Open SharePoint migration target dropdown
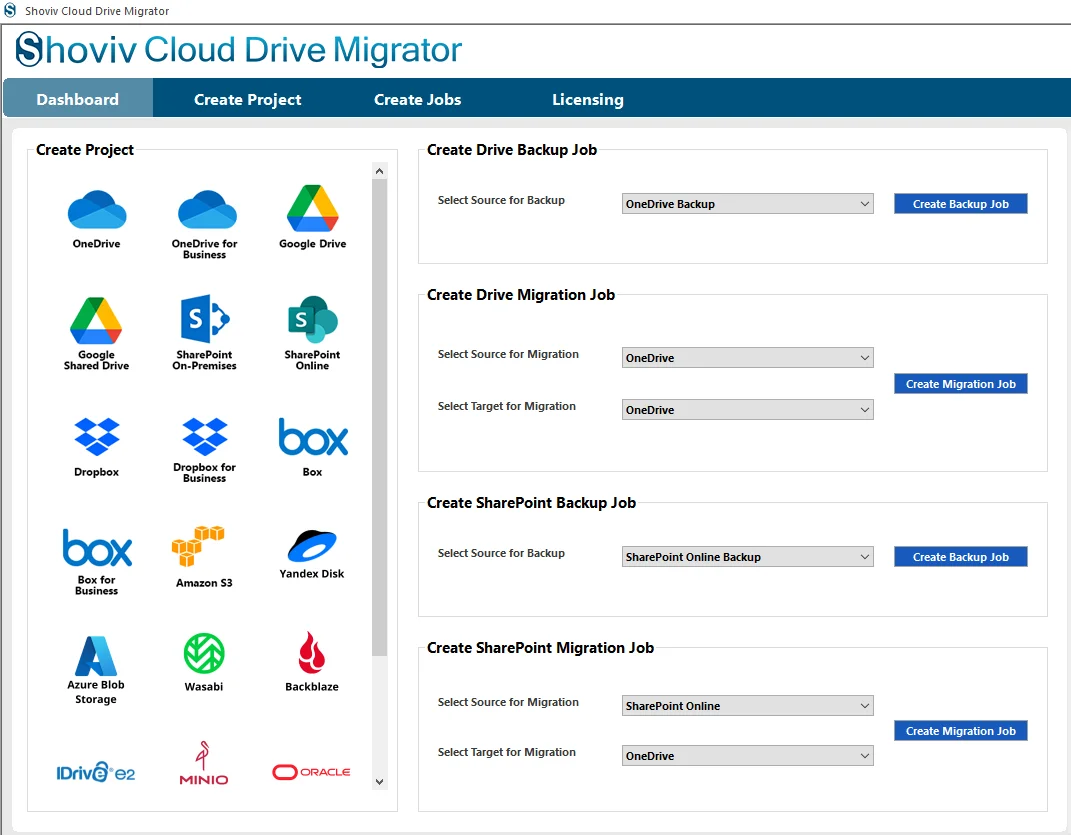The image size is (1071, 835). coord(747,755)
